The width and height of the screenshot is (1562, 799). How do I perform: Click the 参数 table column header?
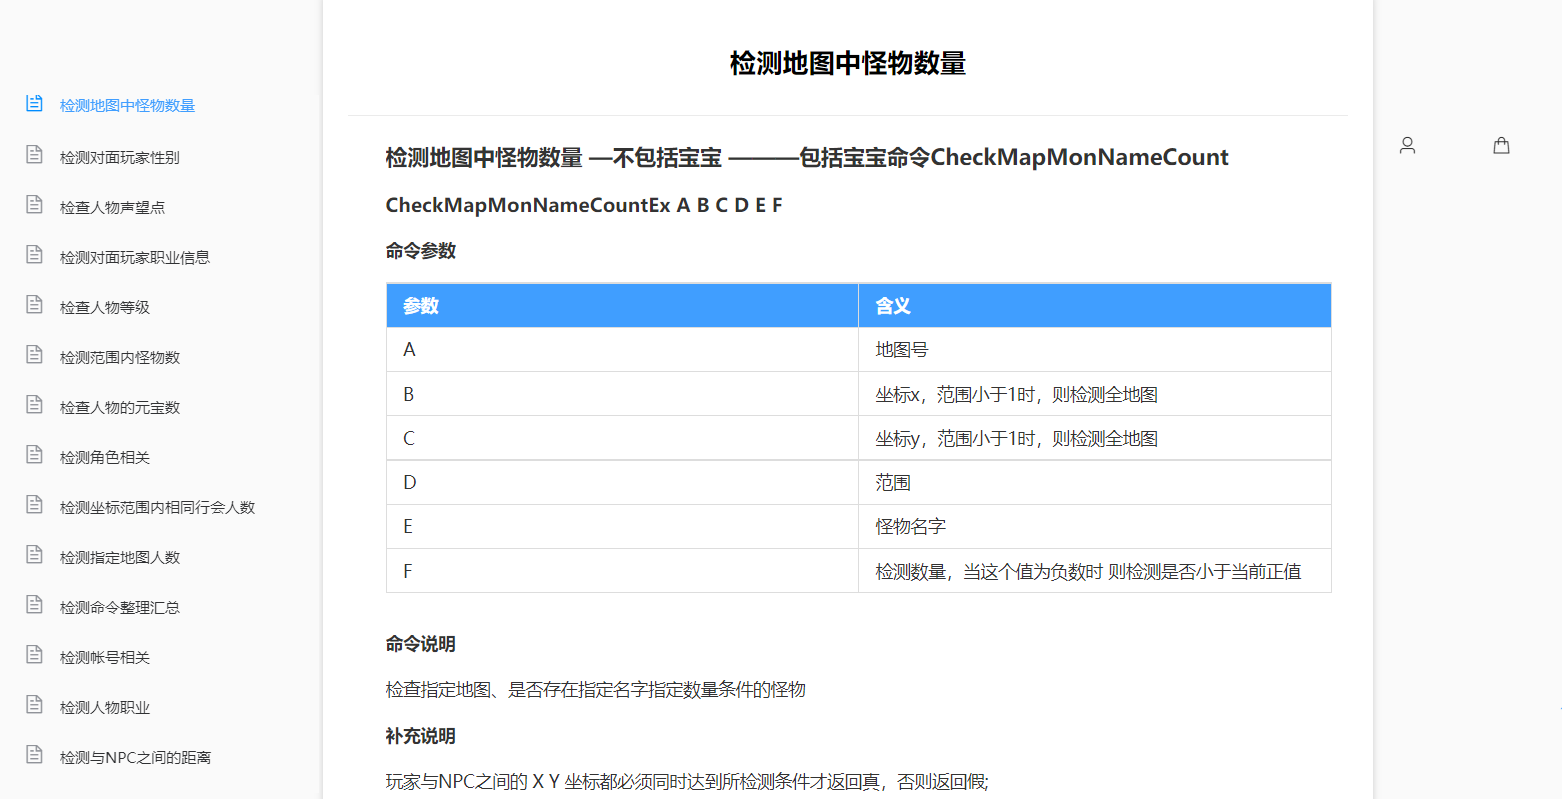point(421,306)
